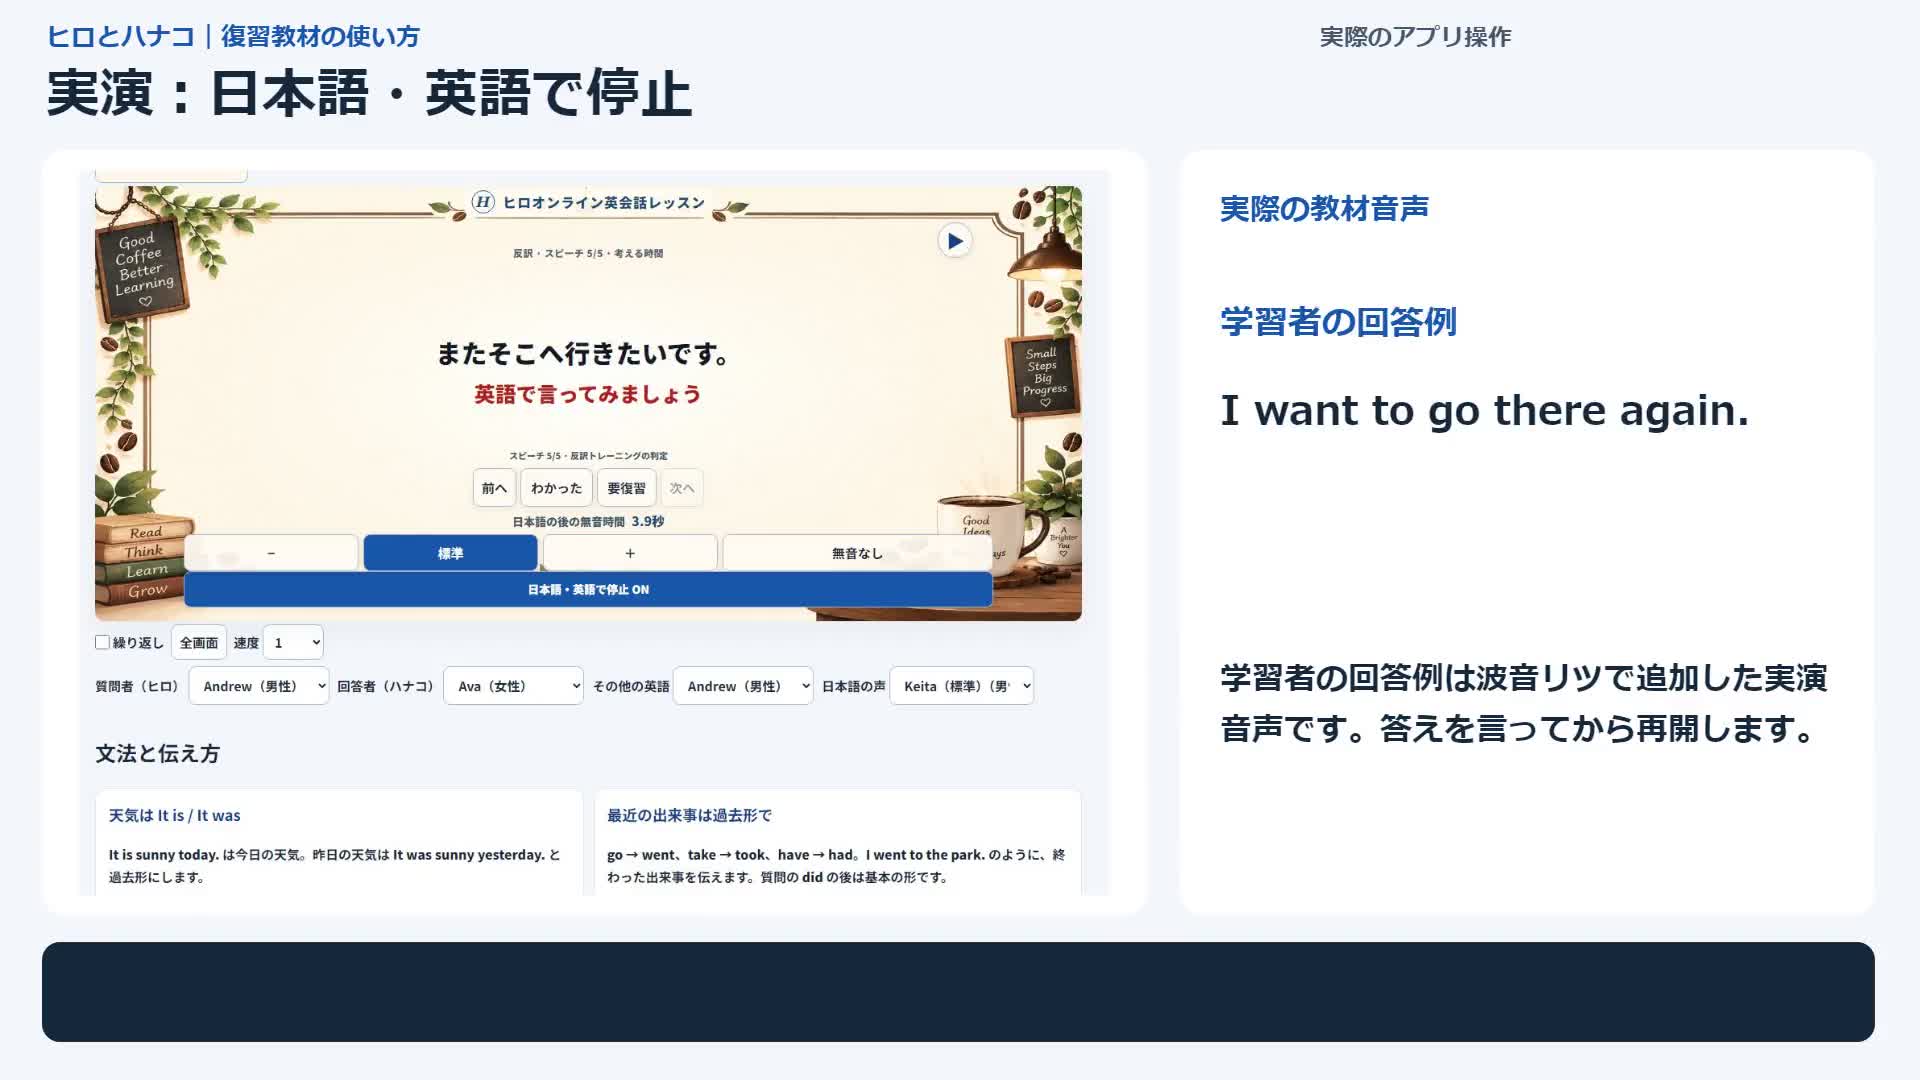The image size is (1920, 1080).
Task: Enable the 繰り返し checkbox
Action: point(102,642)
